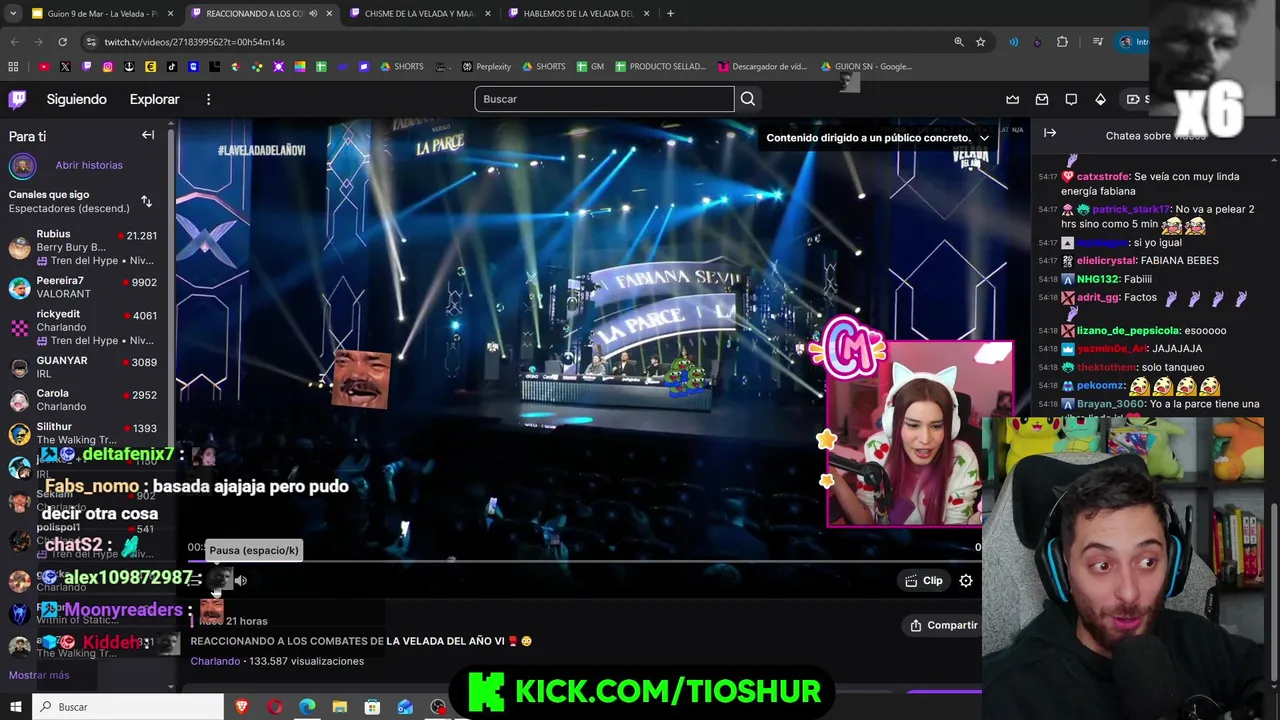Open the Charlando category link
This screenshot has height=720, width=1280.
(215, 661)
